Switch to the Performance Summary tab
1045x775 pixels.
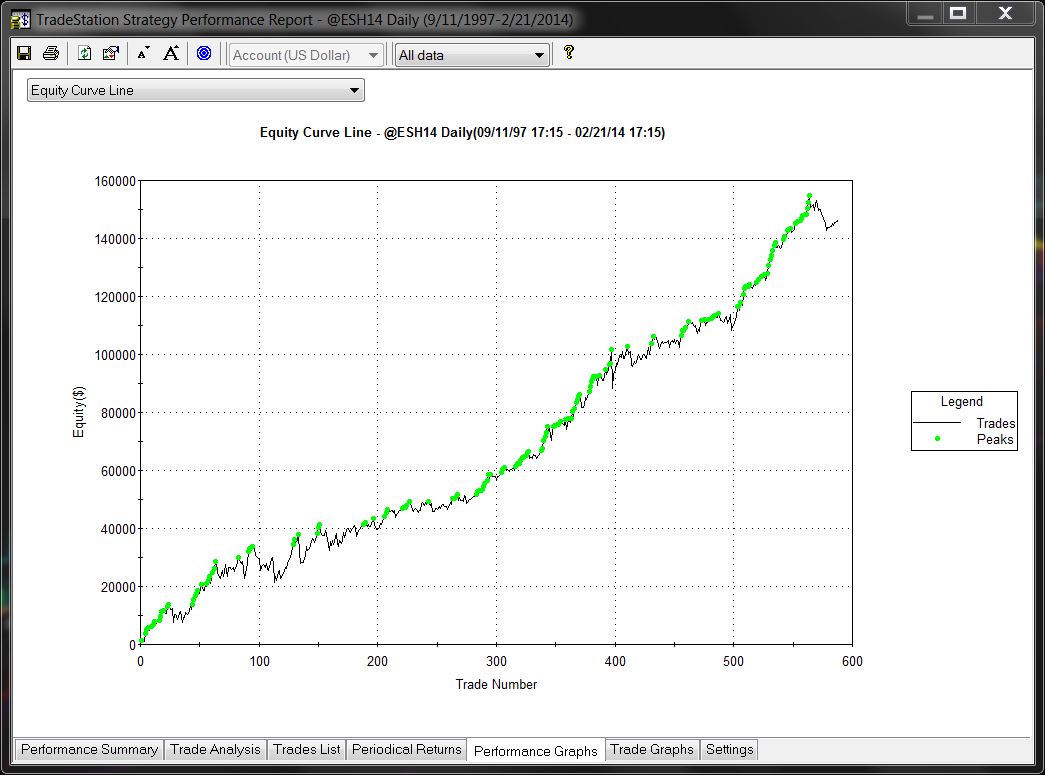[x=89, y=750]
